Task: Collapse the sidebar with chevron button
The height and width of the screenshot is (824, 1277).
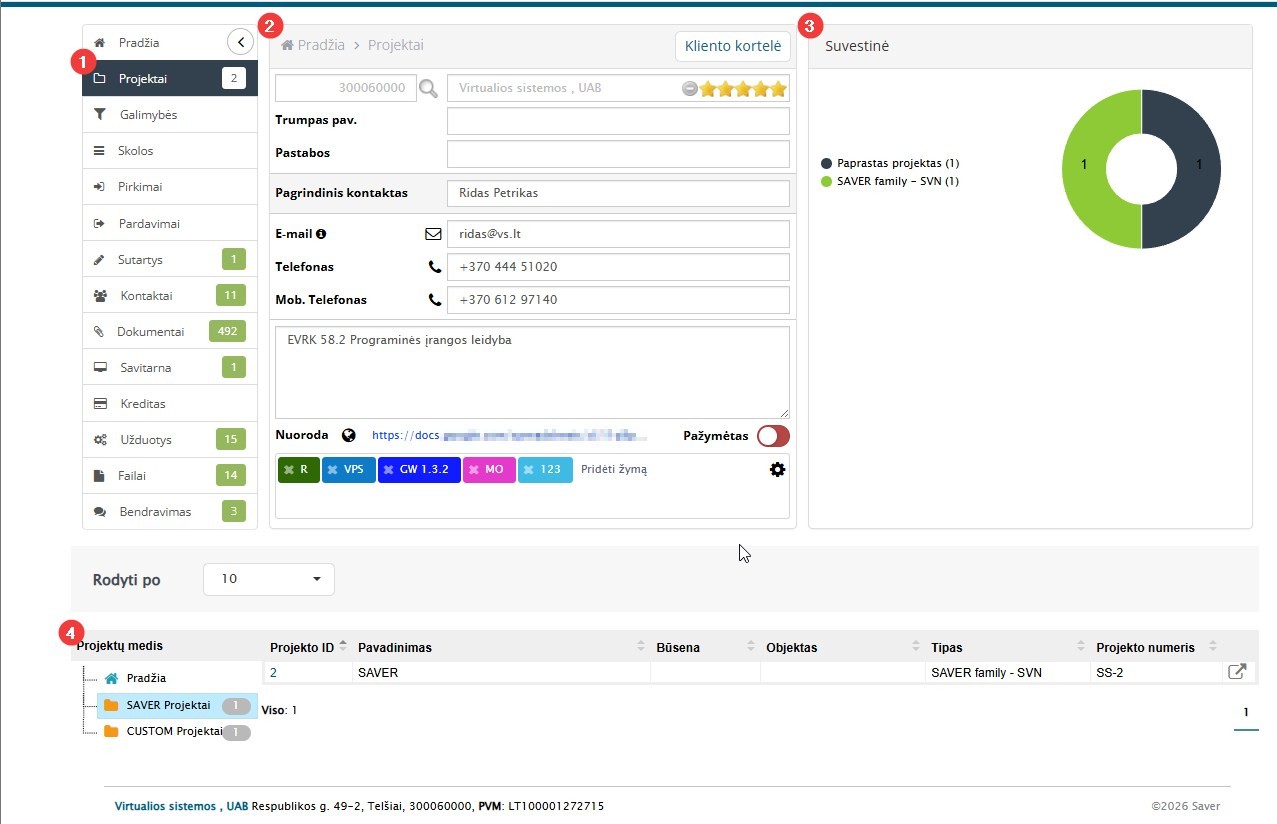Action: click(x=241, y=42)
